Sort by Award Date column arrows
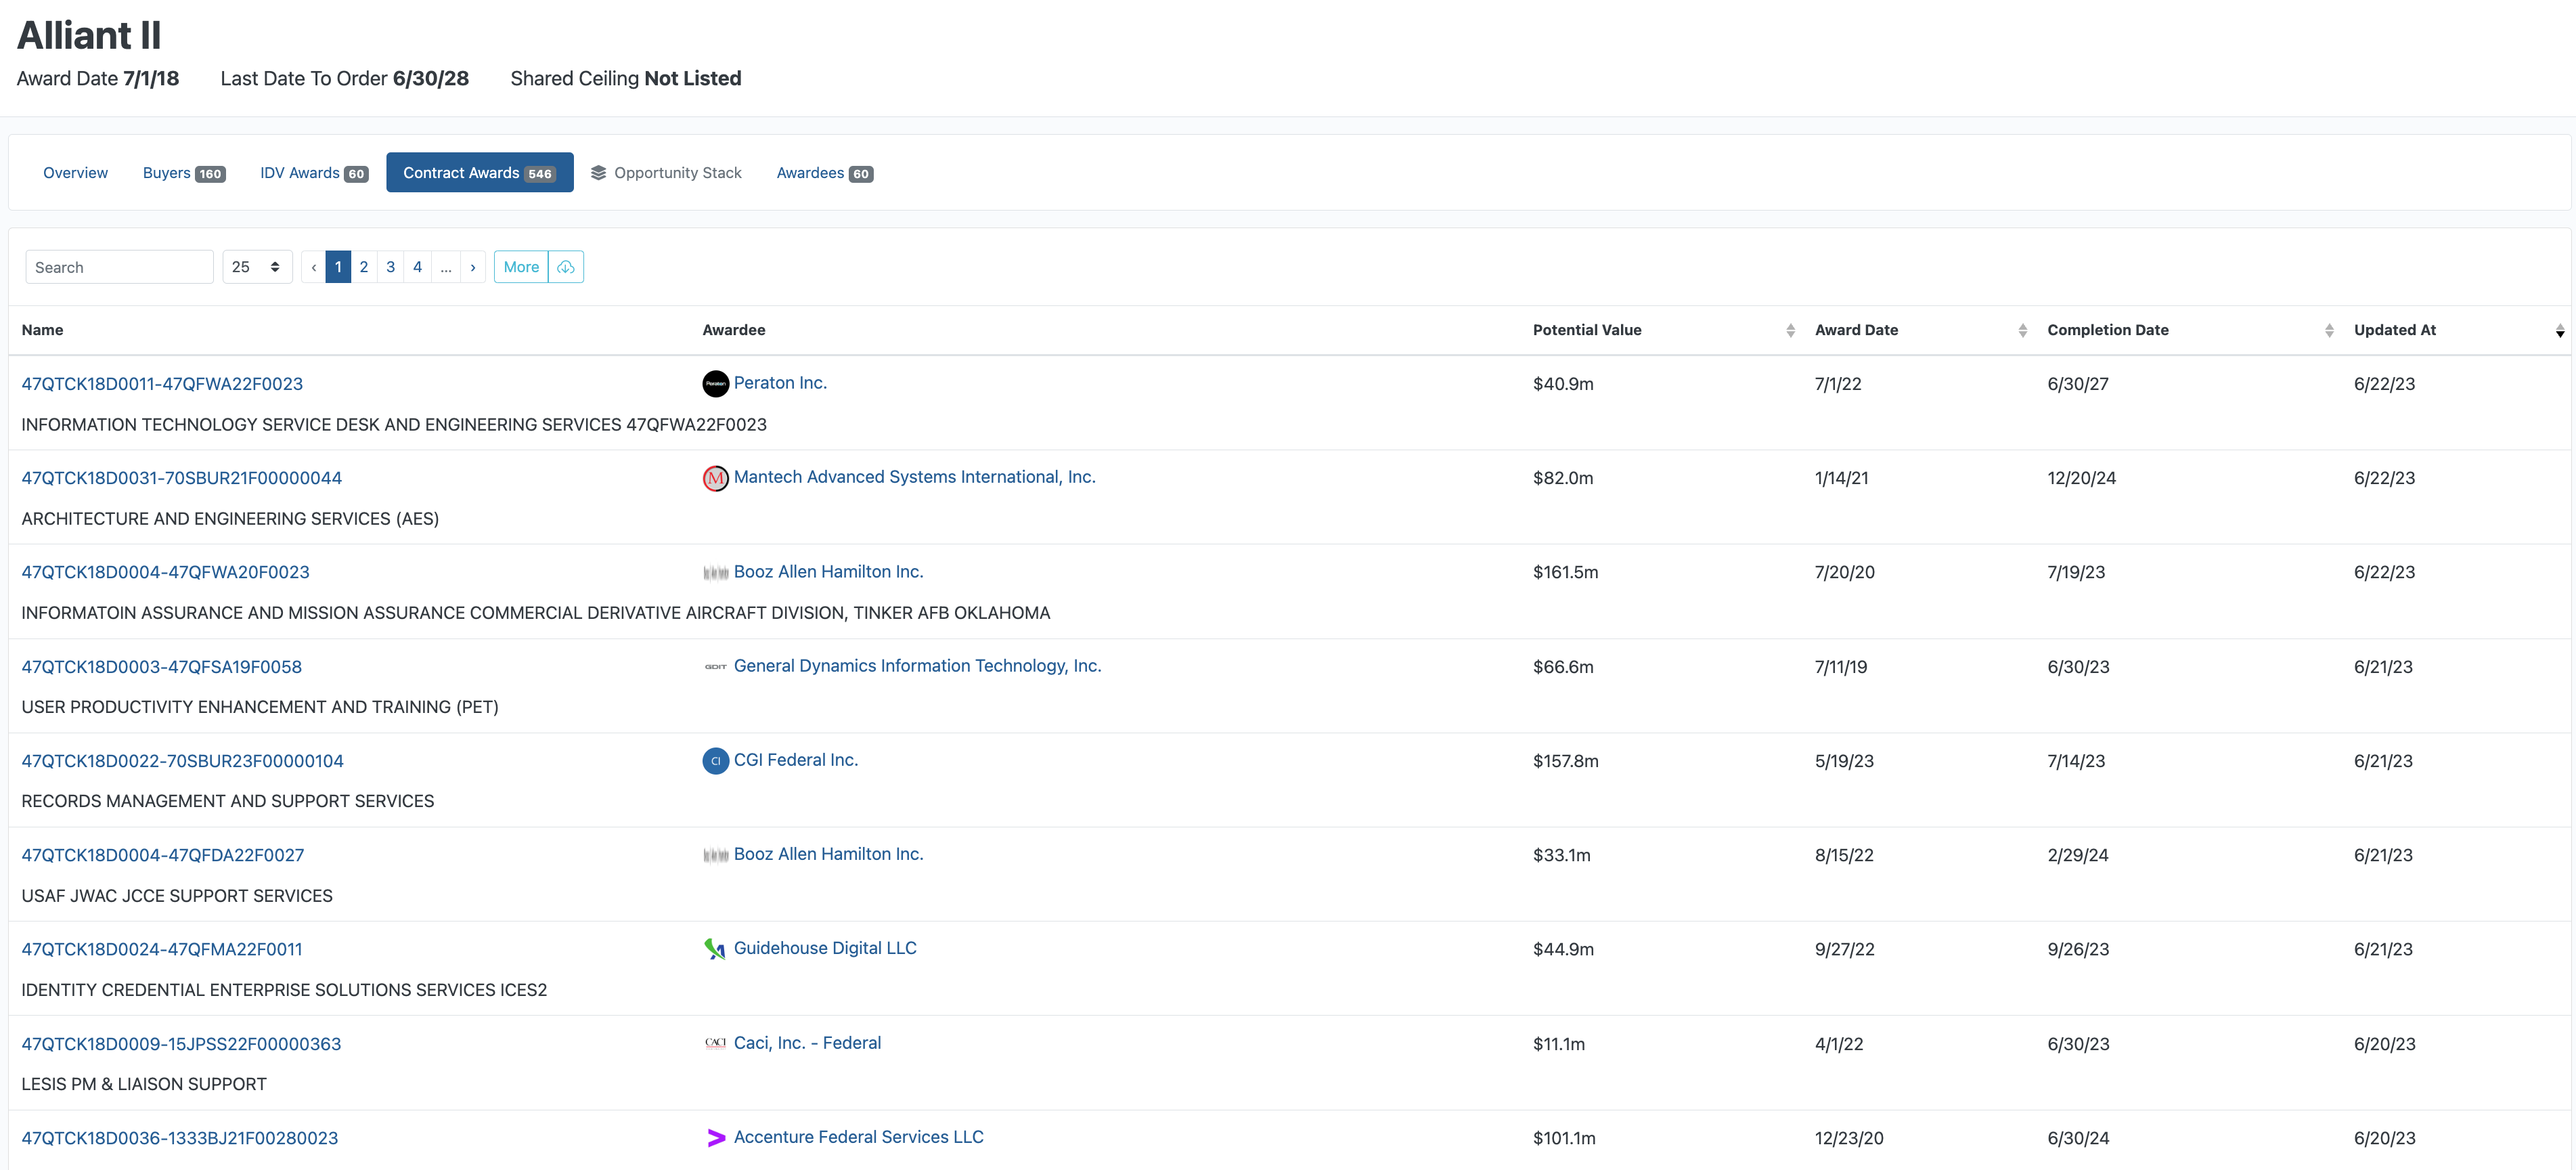2576x1170 pixels. pos(2022,331)
